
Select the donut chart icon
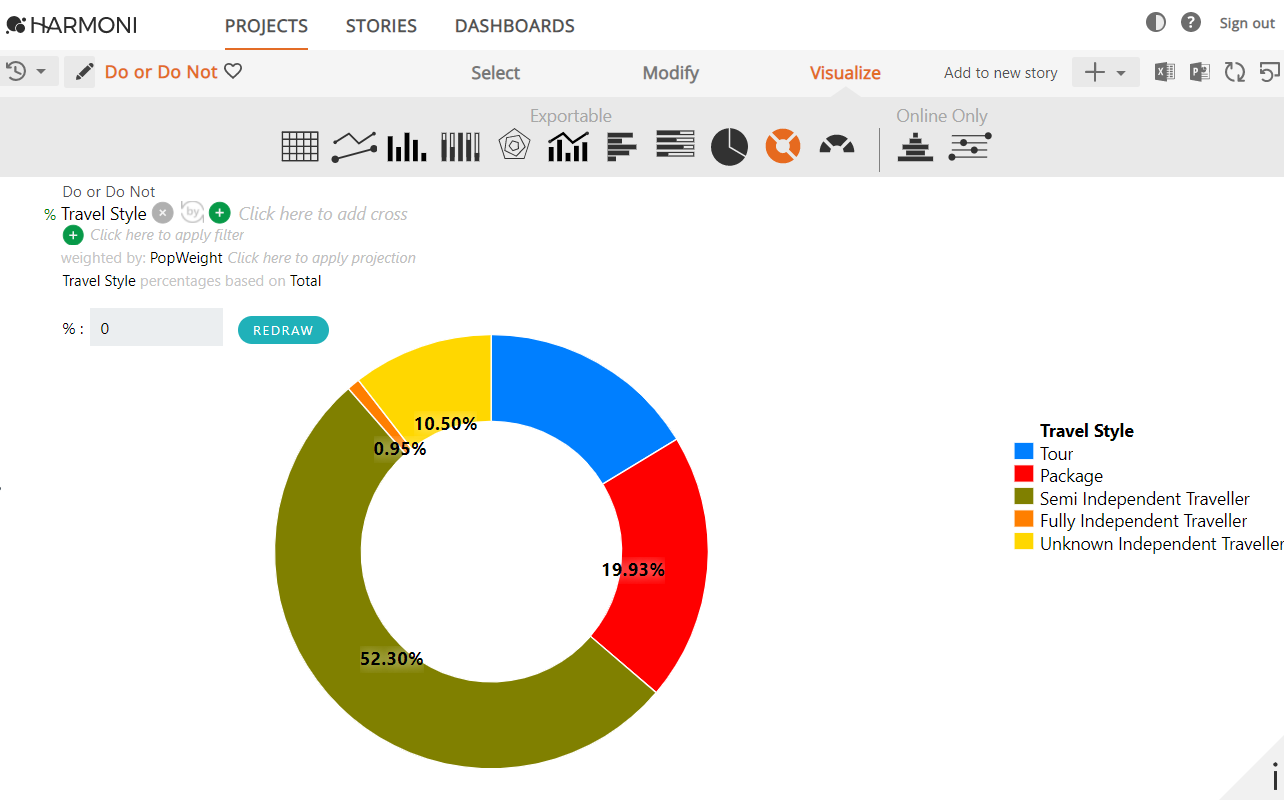click(x=783, y=146)
